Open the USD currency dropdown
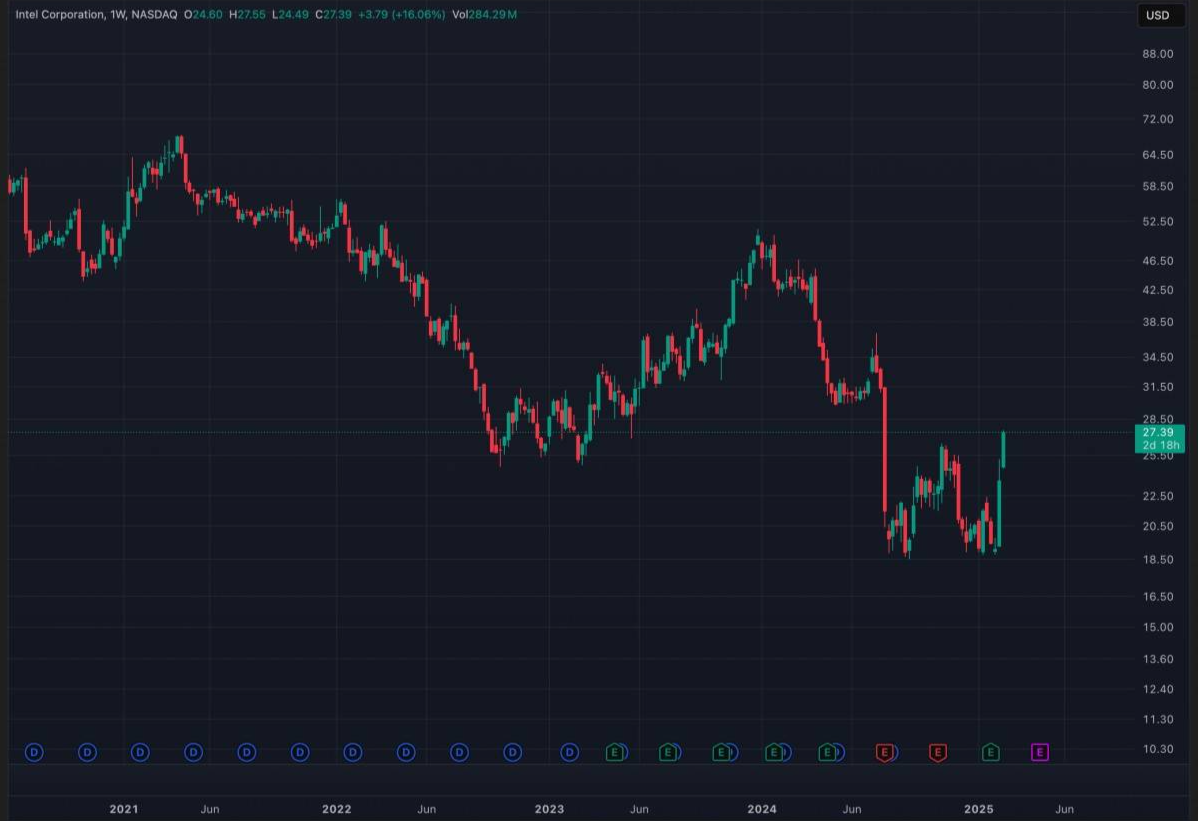Image resolution: width=1198 pixels, height=821 pixels. coord(1157,15)
